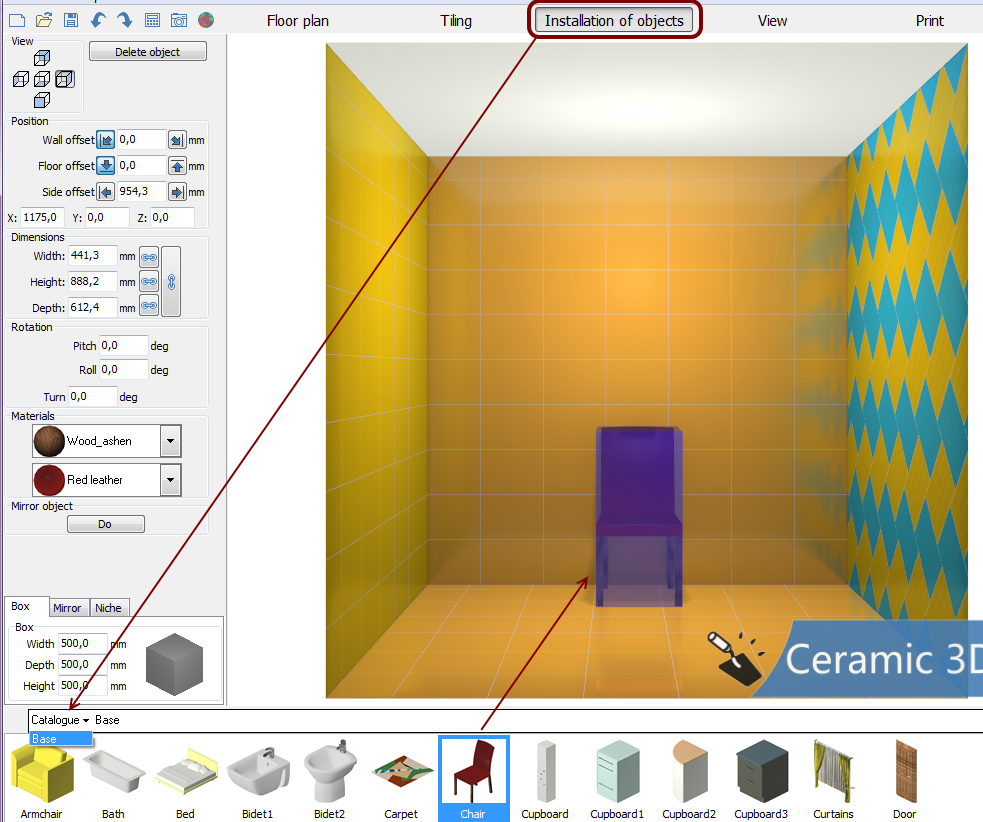983x822 pixels.
Task: Open the View tab
Action: coord(772,21)
